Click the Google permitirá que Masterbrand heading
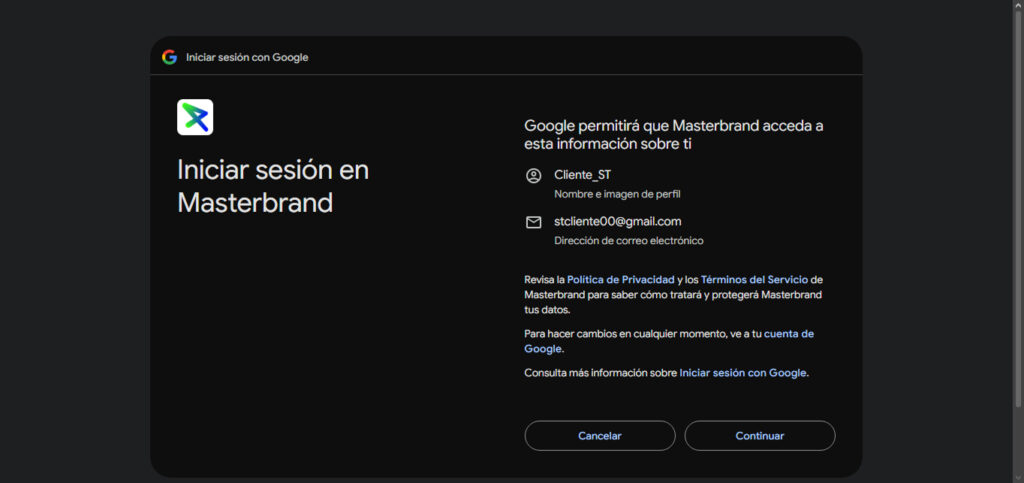Screen dimensions: 1024x483 [x=673, y=134]
